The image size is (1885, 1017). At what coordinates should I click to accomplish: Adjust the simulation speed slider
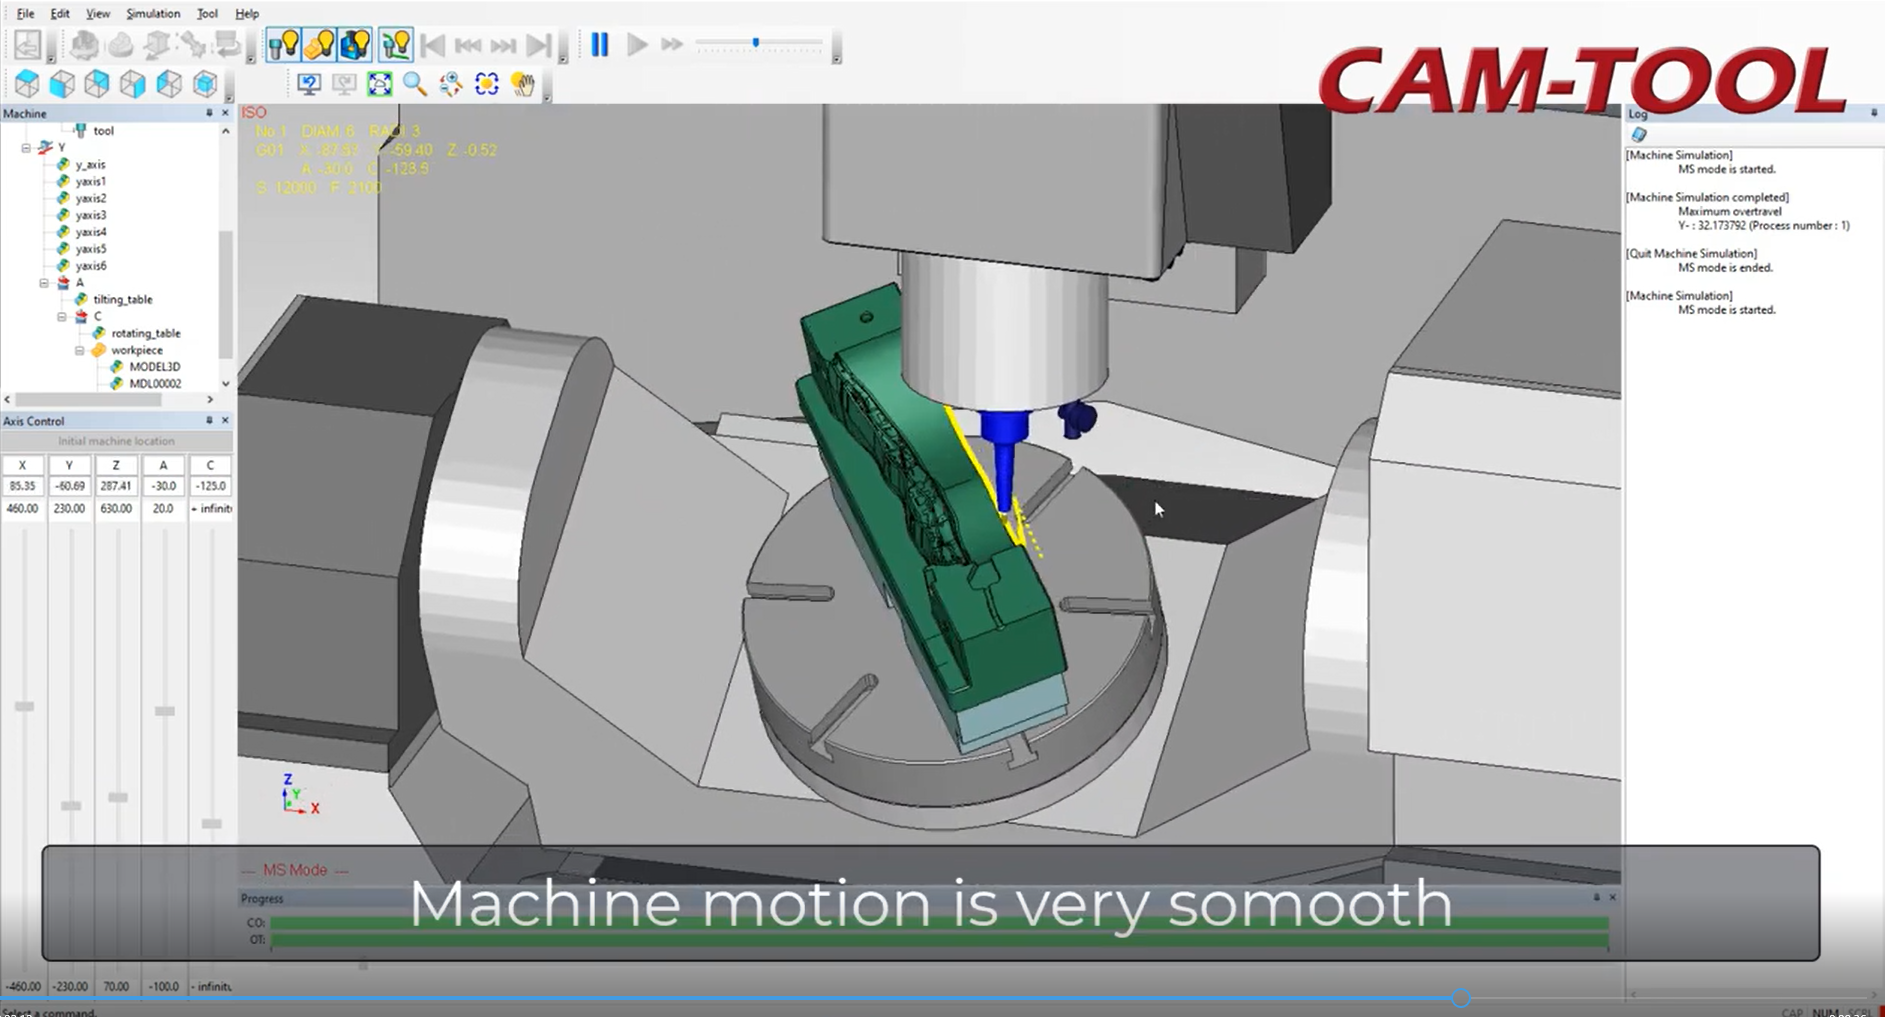tap(757, 43)
